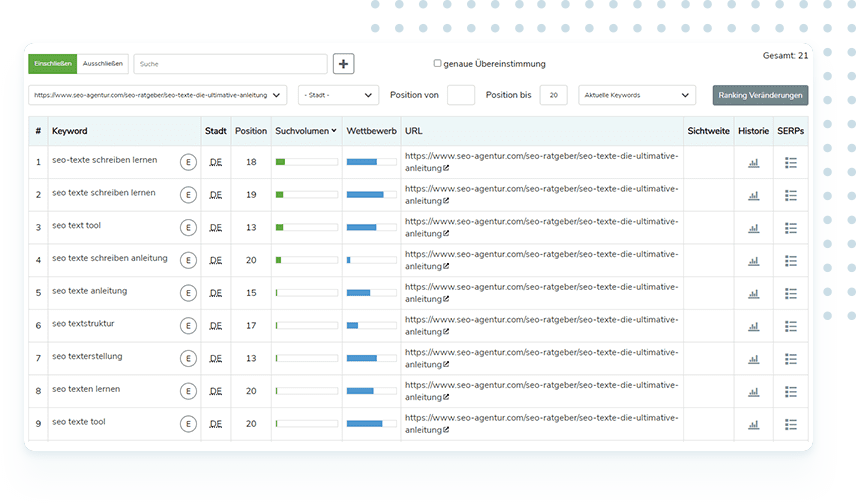Open history chart for seo texte tool
This screenshot has height=503, width=856.
753,425
